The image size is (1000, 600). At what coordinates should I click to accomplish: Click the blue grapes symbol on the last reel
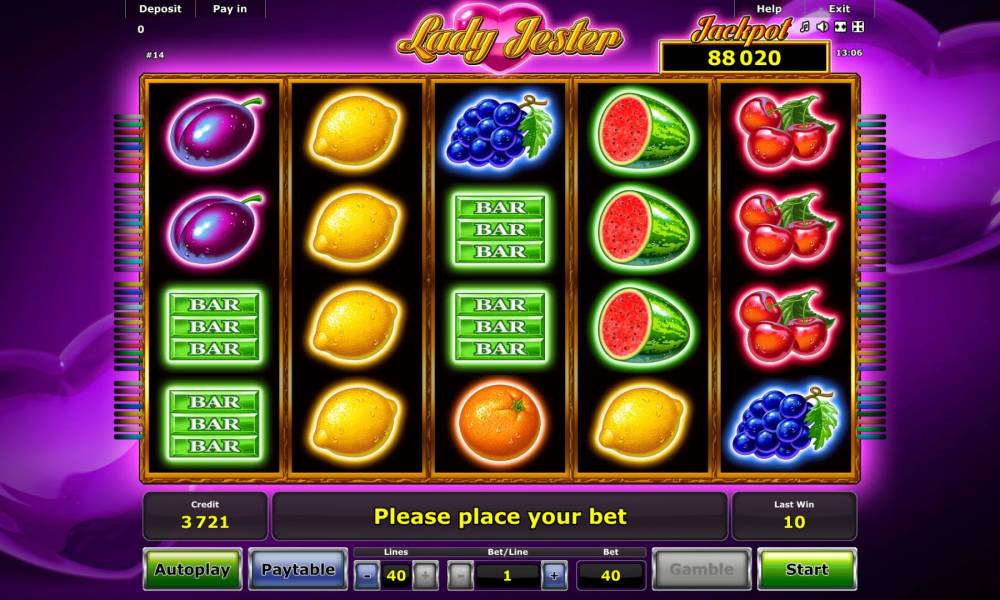(x=786, y=422)
